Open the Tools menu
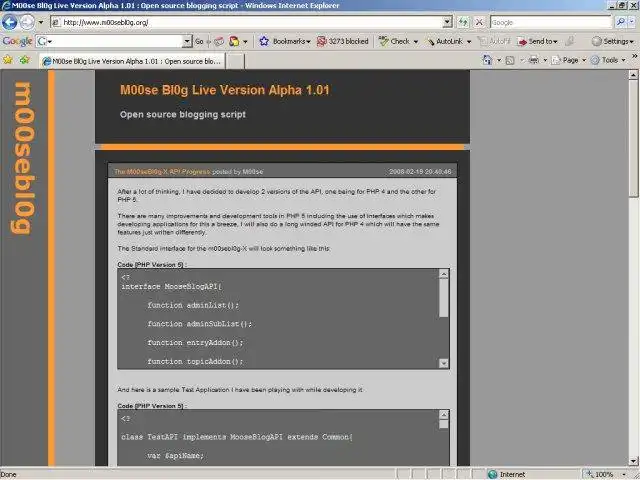 pyautogui.click(x=609, y=60)
